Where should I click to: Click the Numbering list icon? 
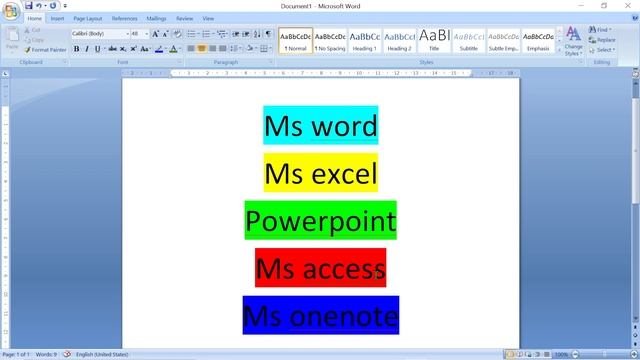[206, 34]
